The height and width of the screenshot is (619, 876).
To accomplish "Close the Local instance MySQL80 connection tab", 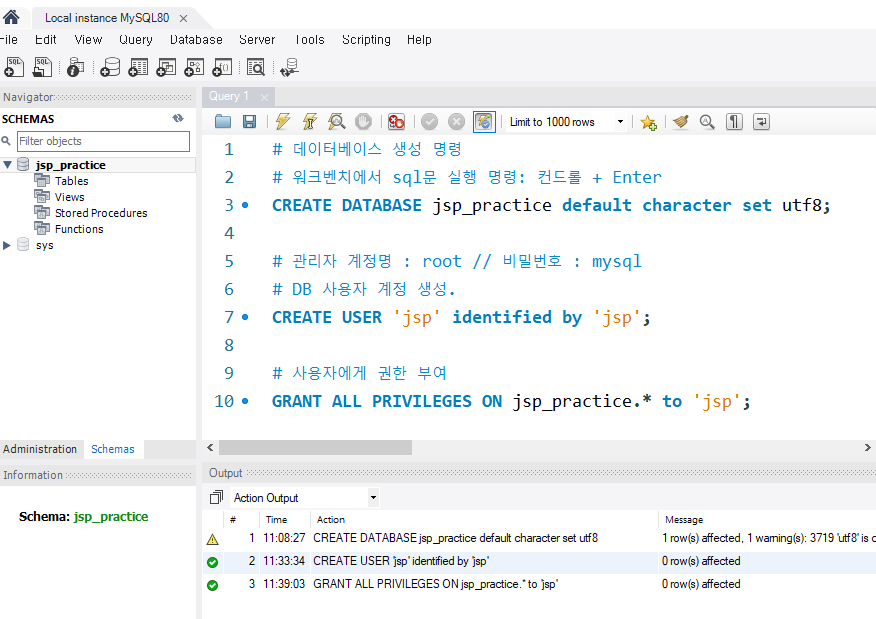I will pos(183,18).
